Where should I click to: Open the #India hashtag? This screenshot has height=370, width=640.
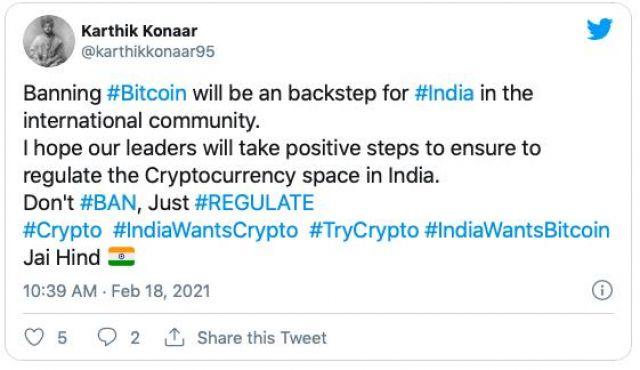[x=444, y=93]
